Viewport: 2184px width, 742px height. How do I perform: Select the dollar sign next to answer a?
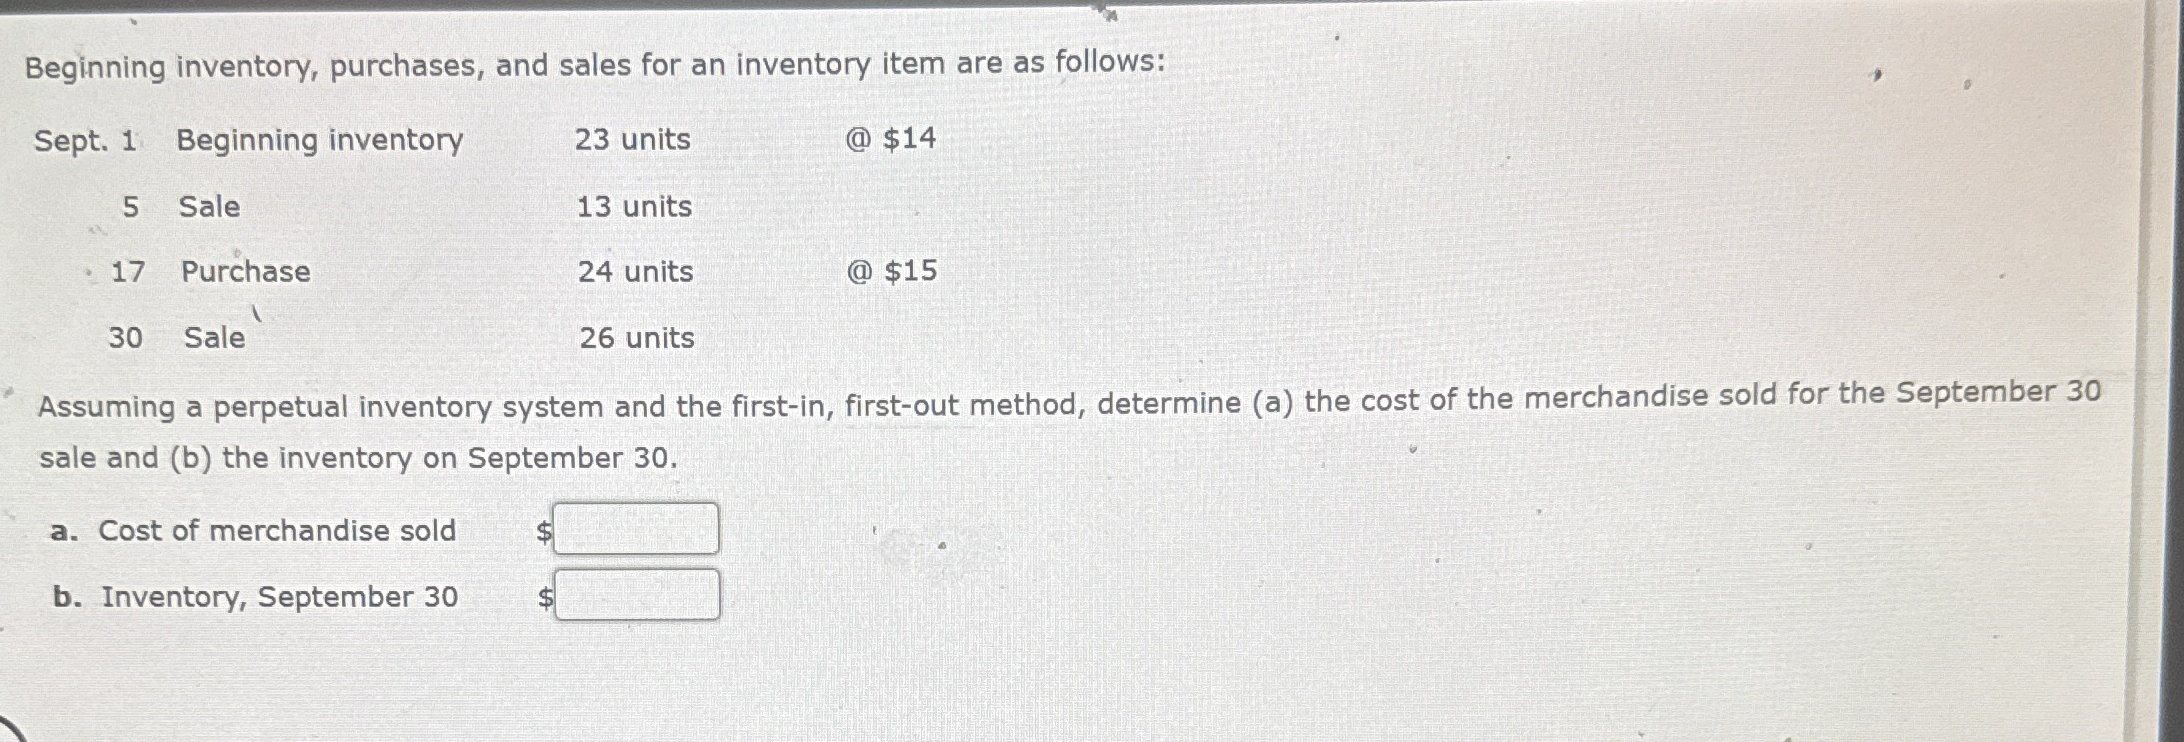click(x=543, y=531)
